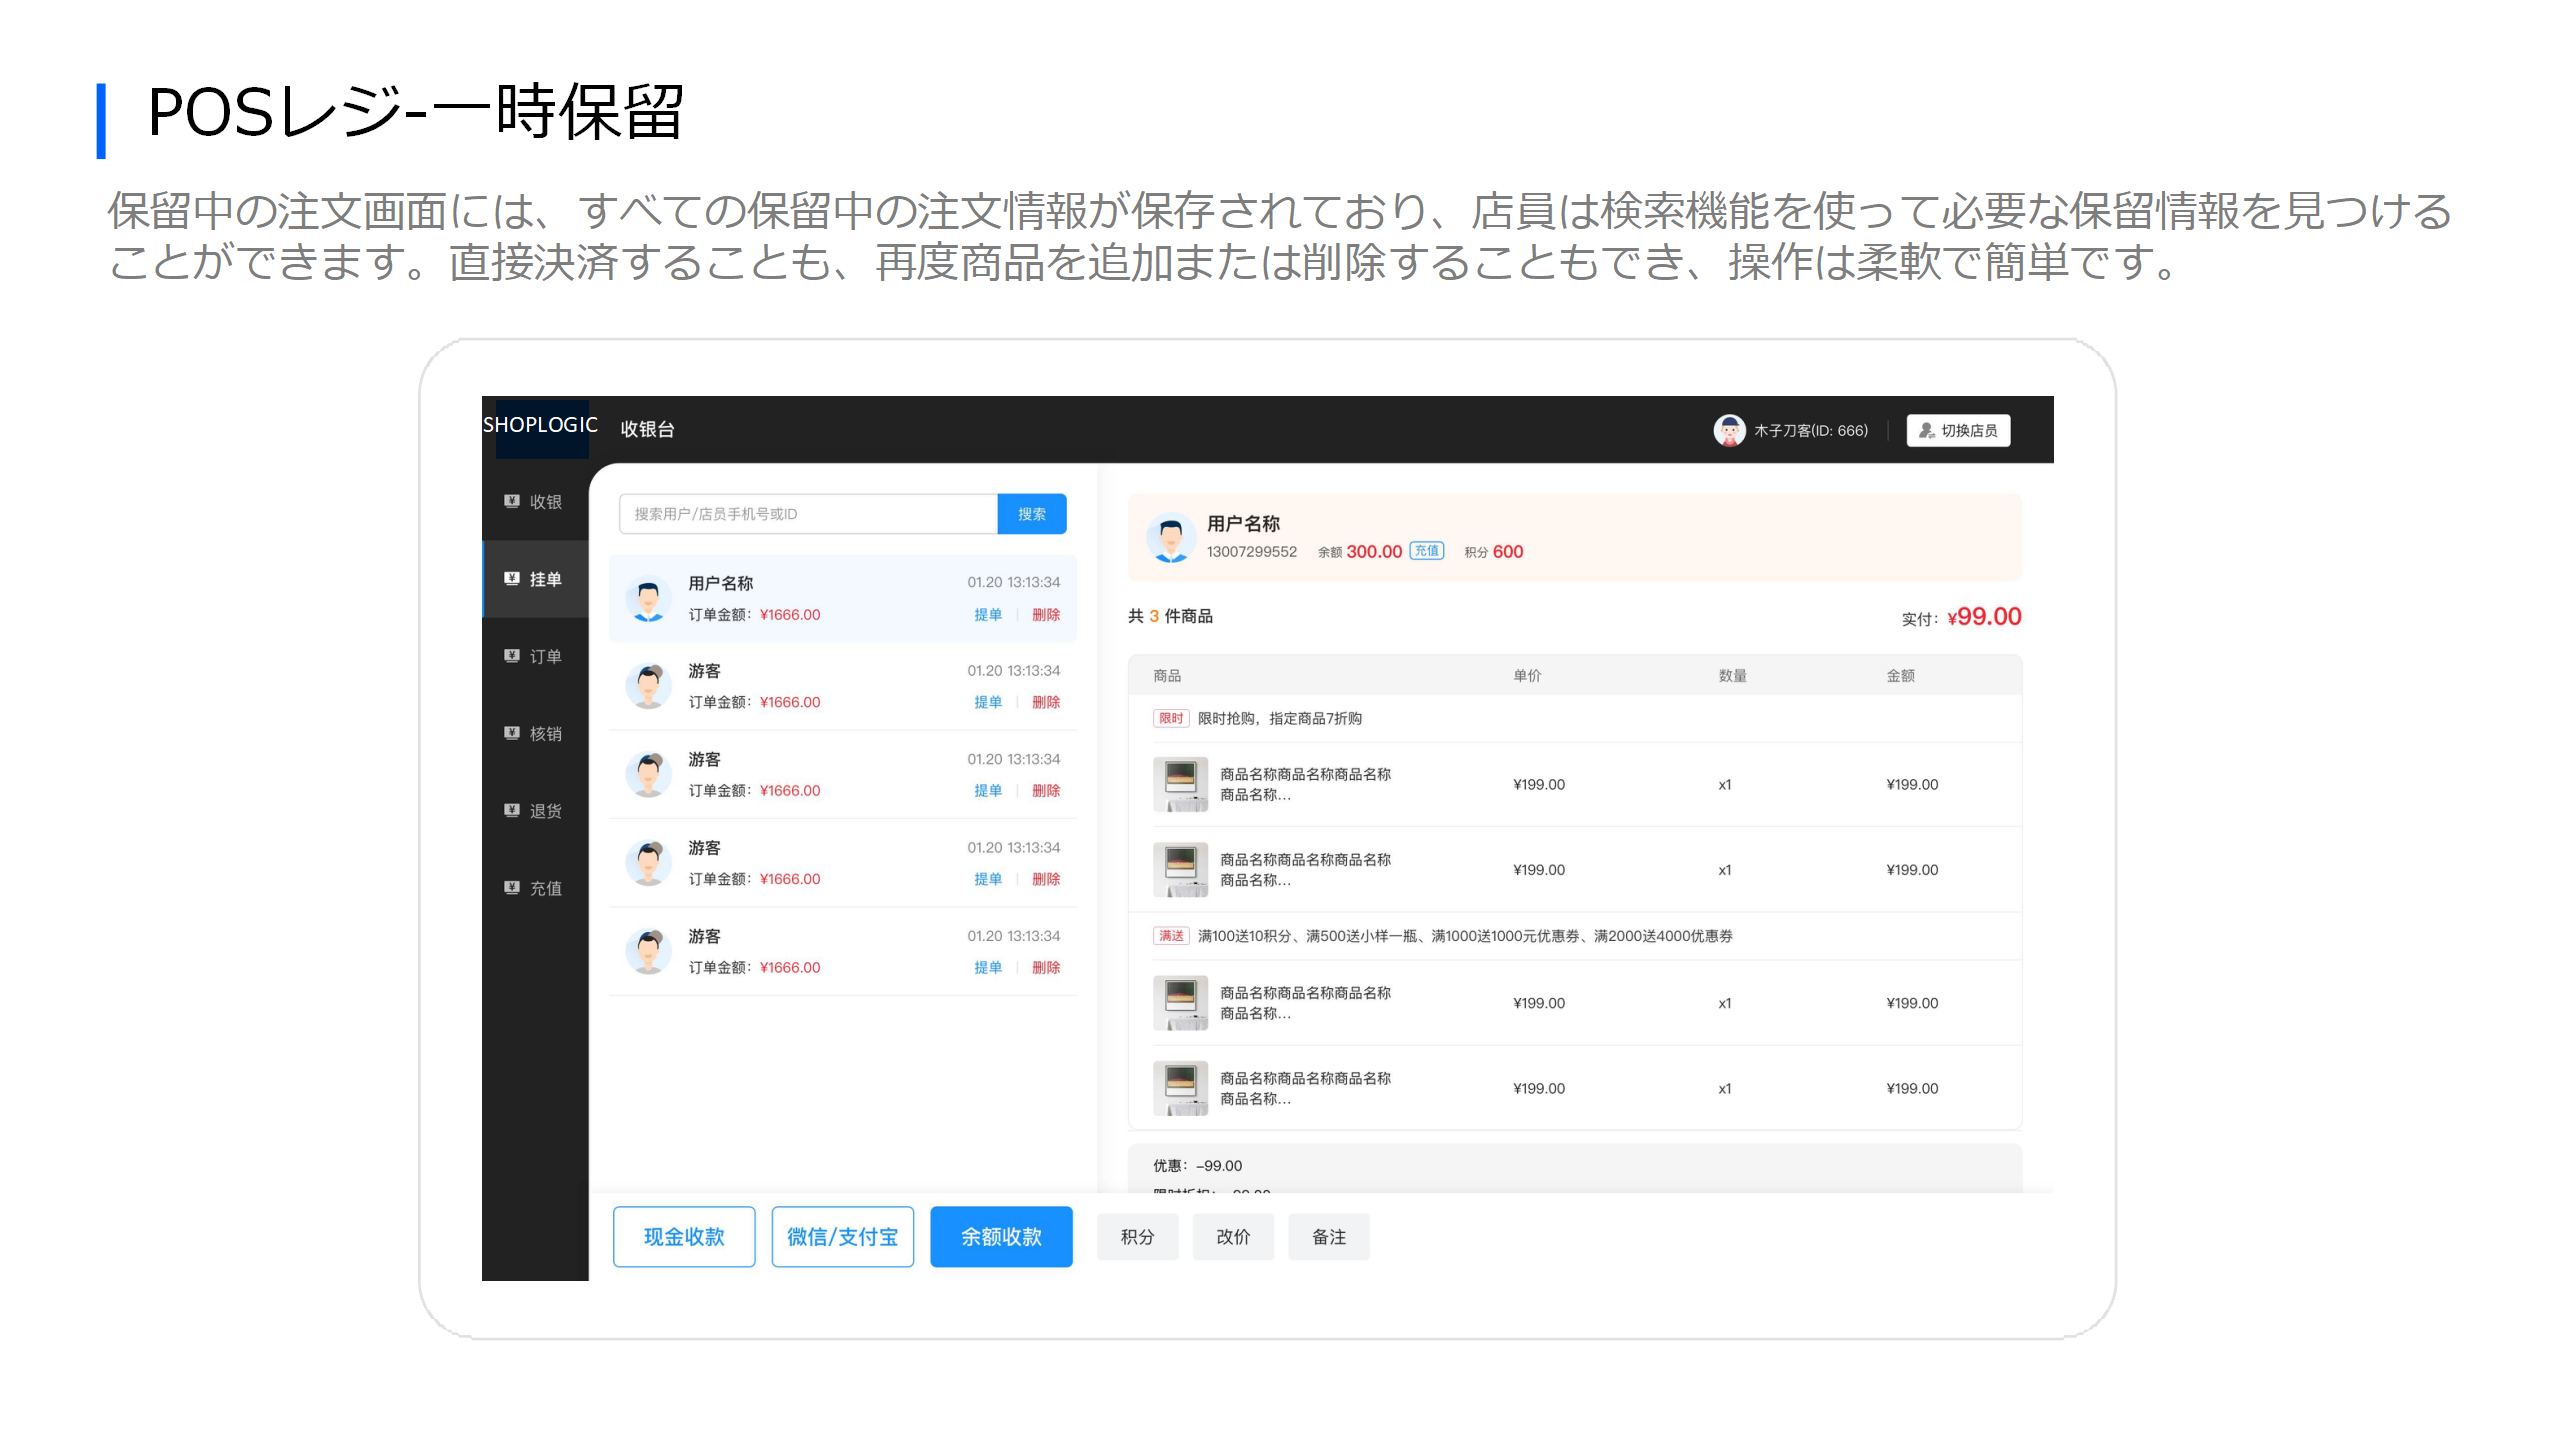
Task: Focus the user/phone search input field
Action: 807,514
